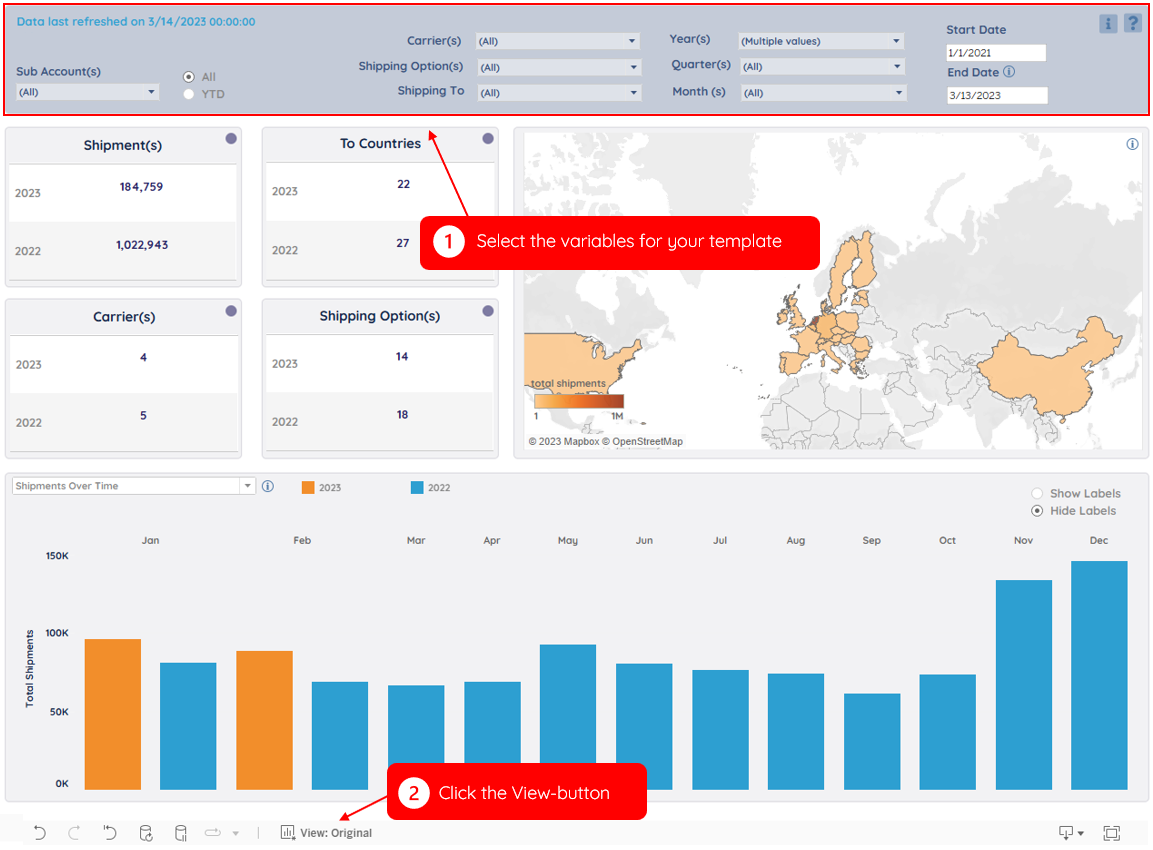Click the information 'i' icon top right

(x=1108, y=24)
